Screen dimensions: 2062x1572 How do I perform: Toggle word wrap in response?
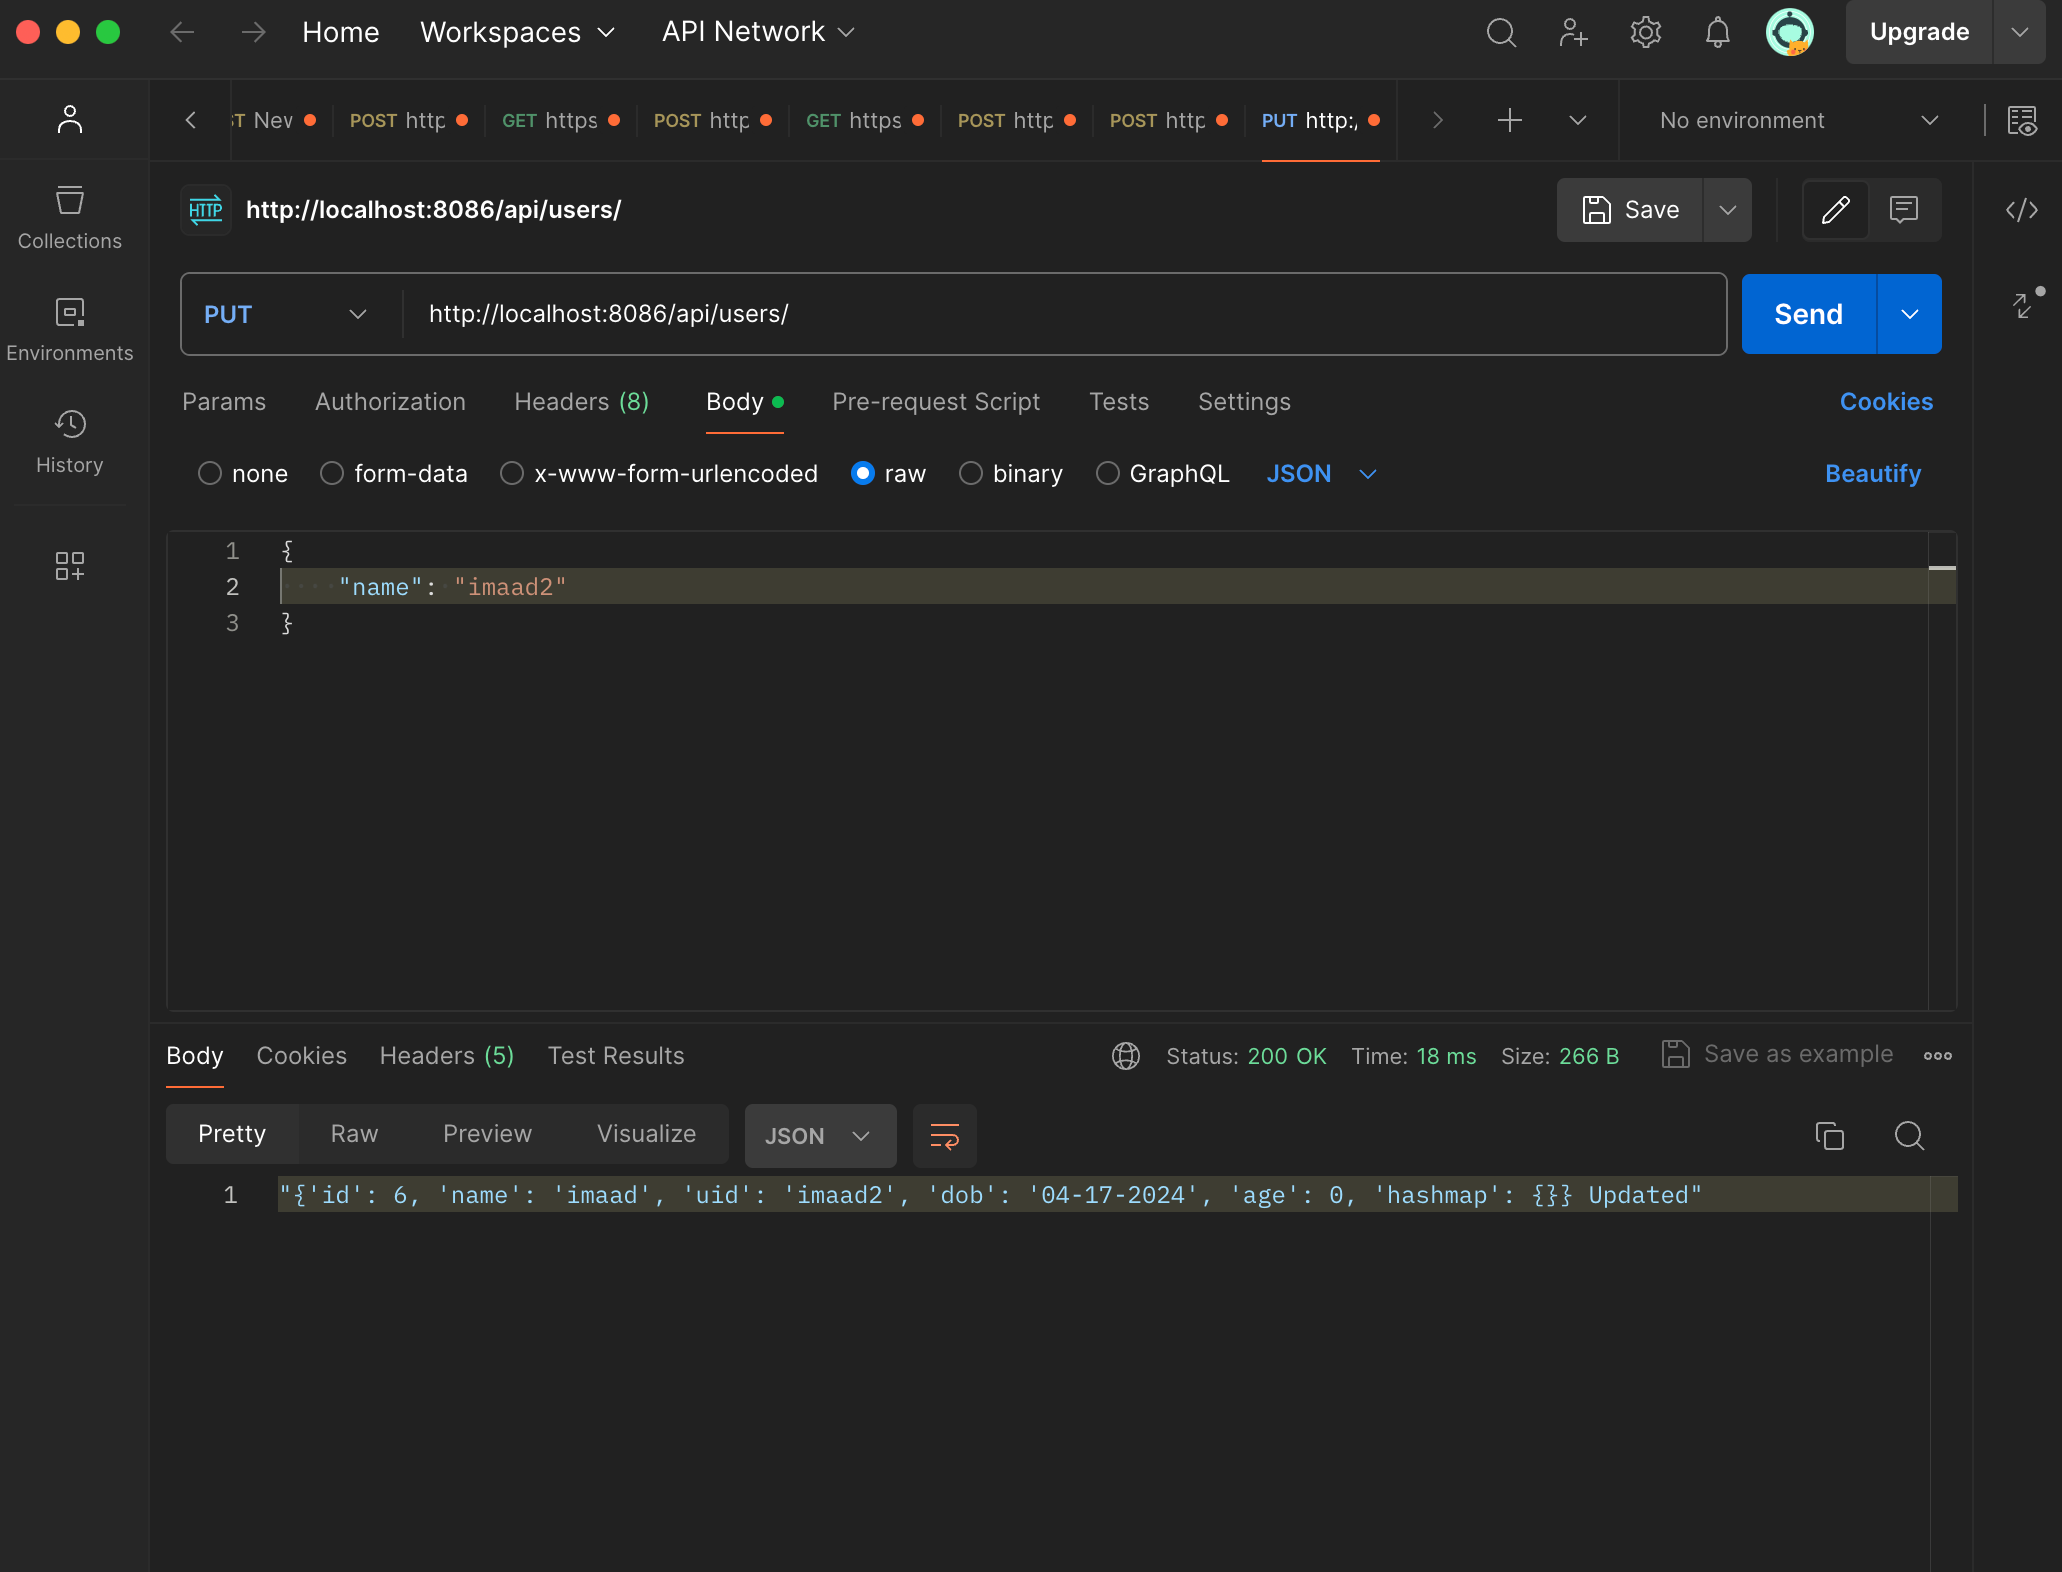(x=945, y=1136)
